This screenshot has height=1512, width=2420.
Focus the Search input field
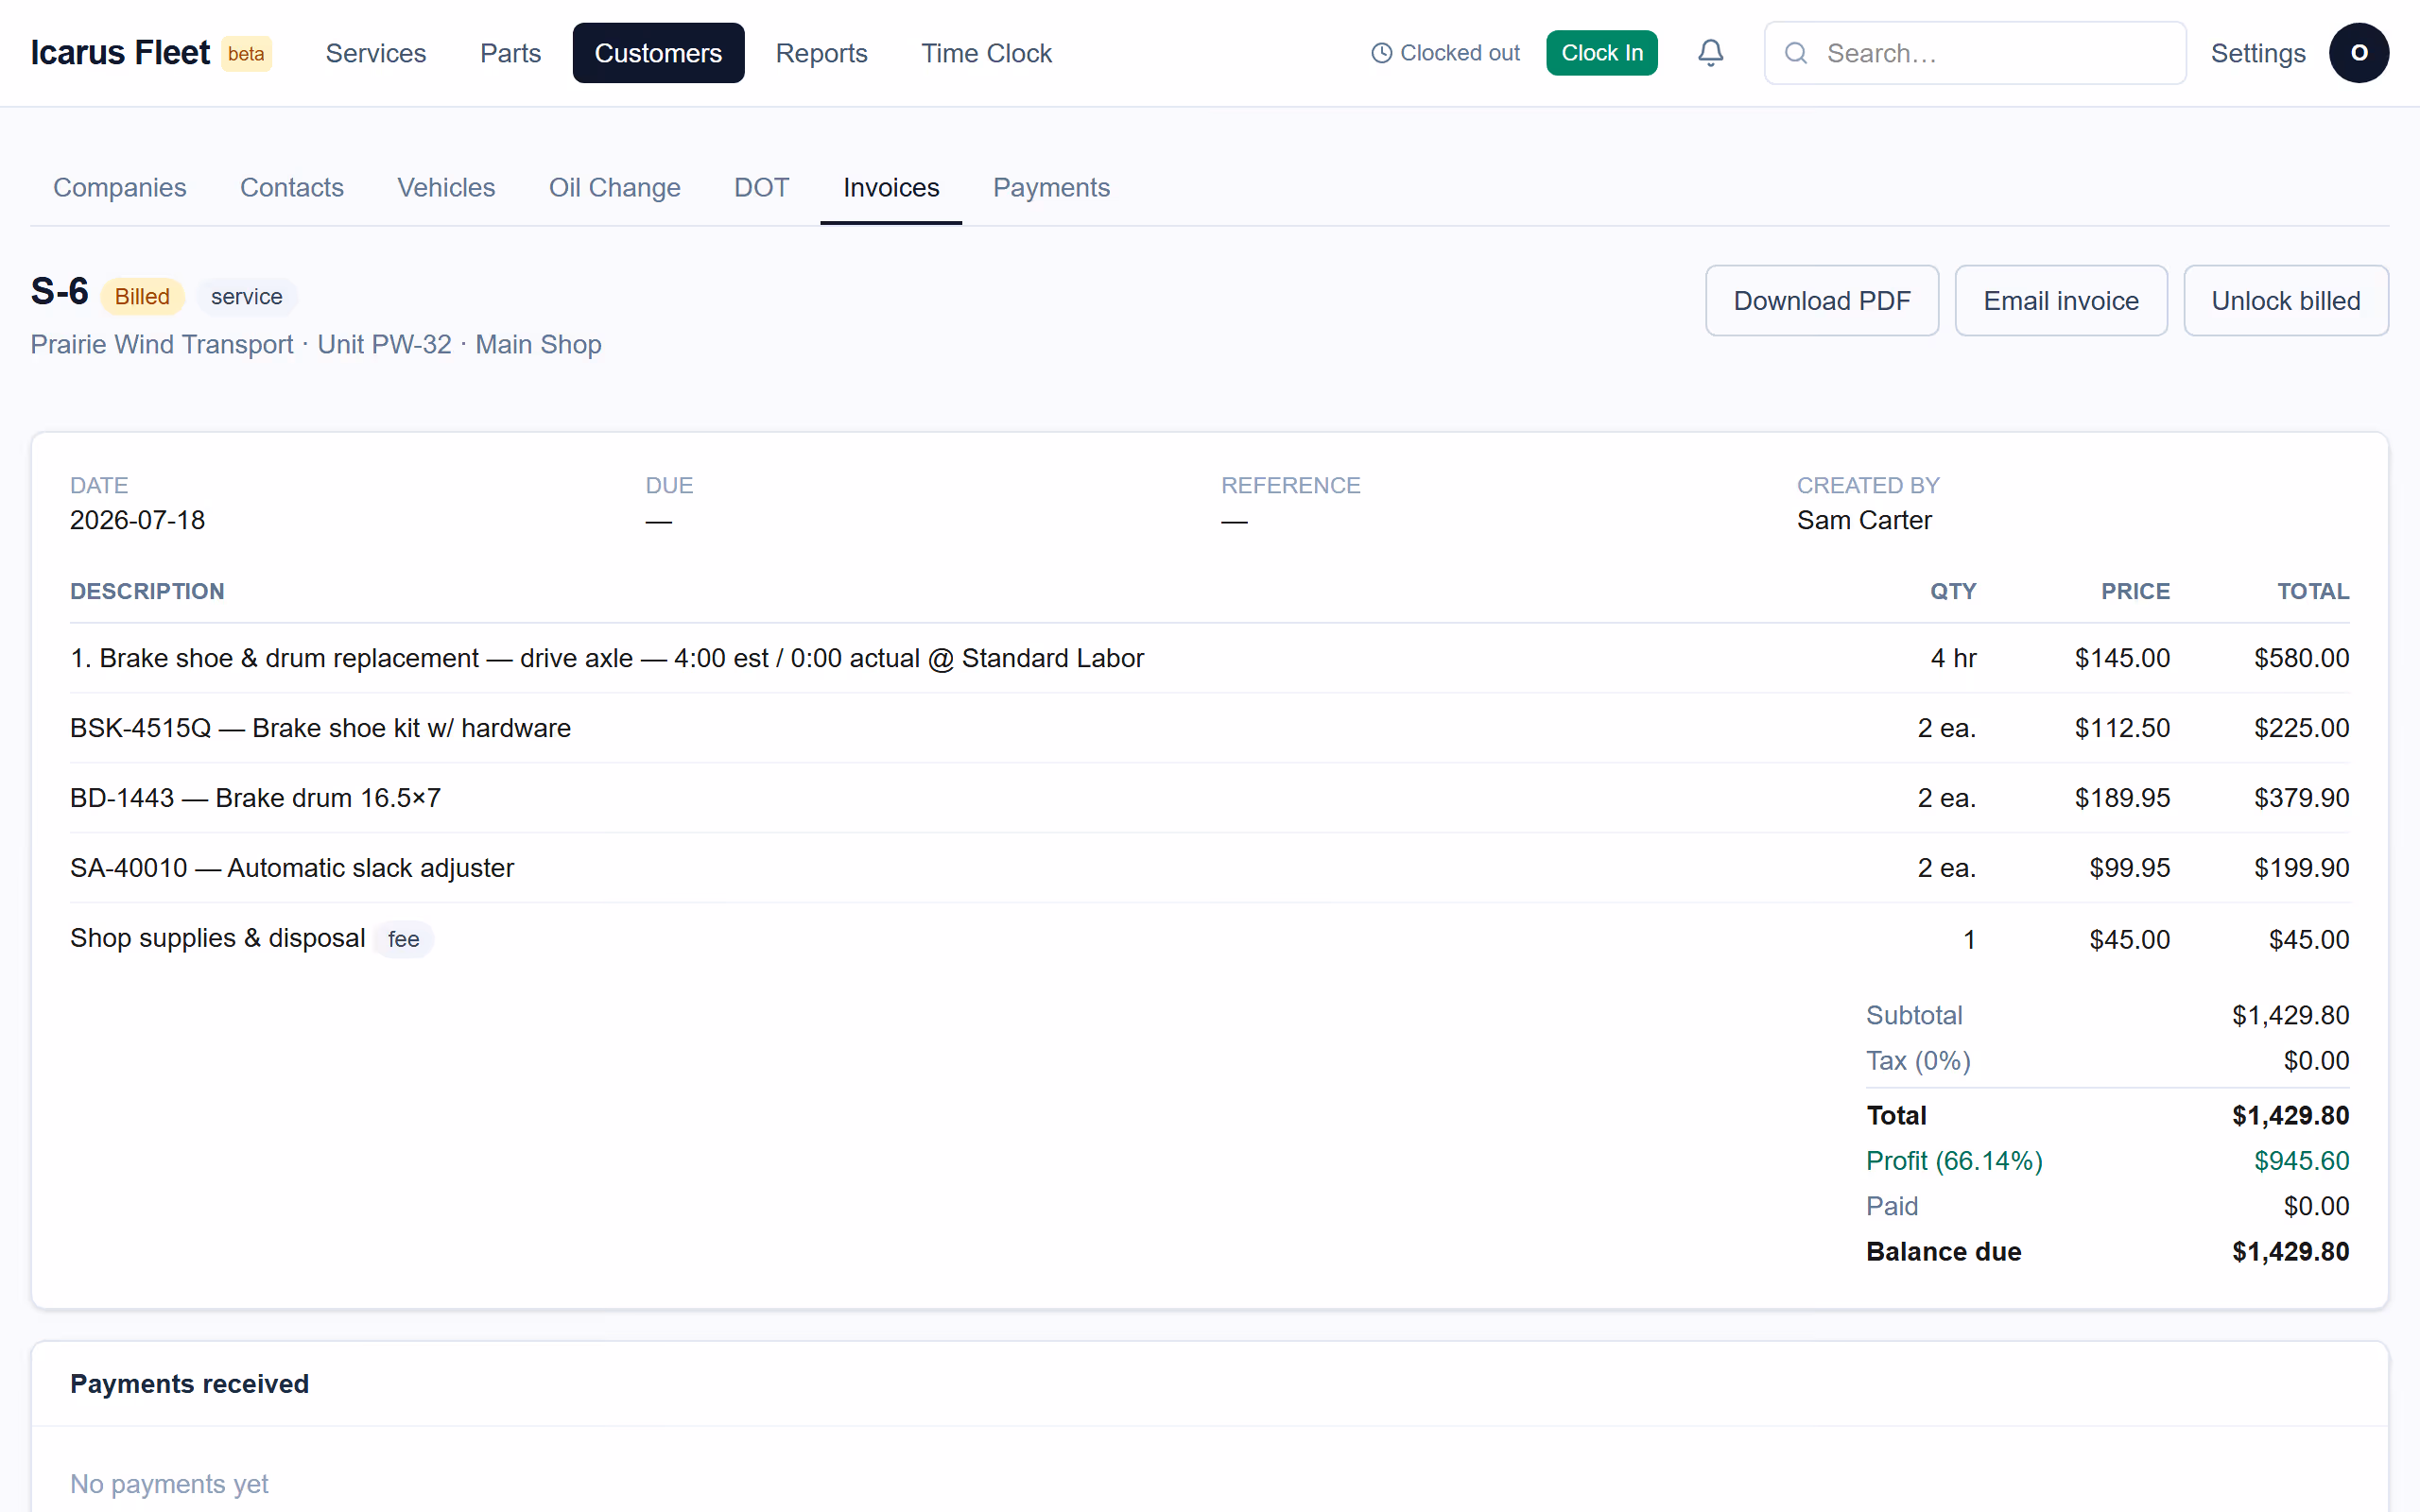point(1975,53)
